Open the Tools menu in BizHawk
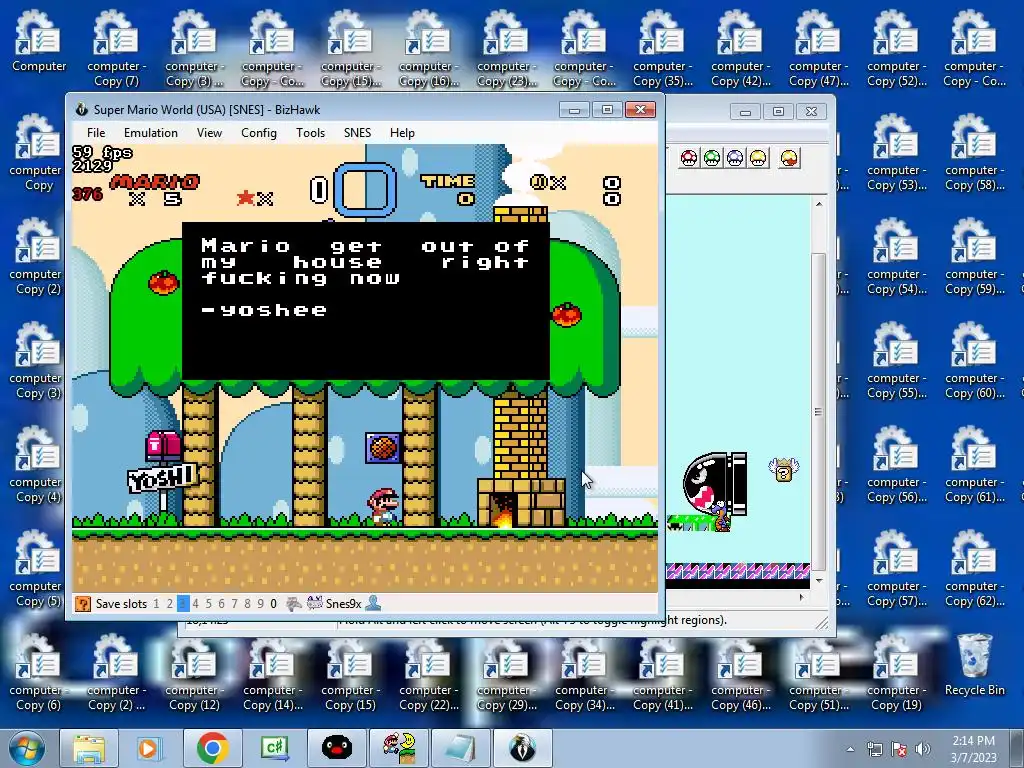Screen dimensions: 1024x768 click(310, 133)
